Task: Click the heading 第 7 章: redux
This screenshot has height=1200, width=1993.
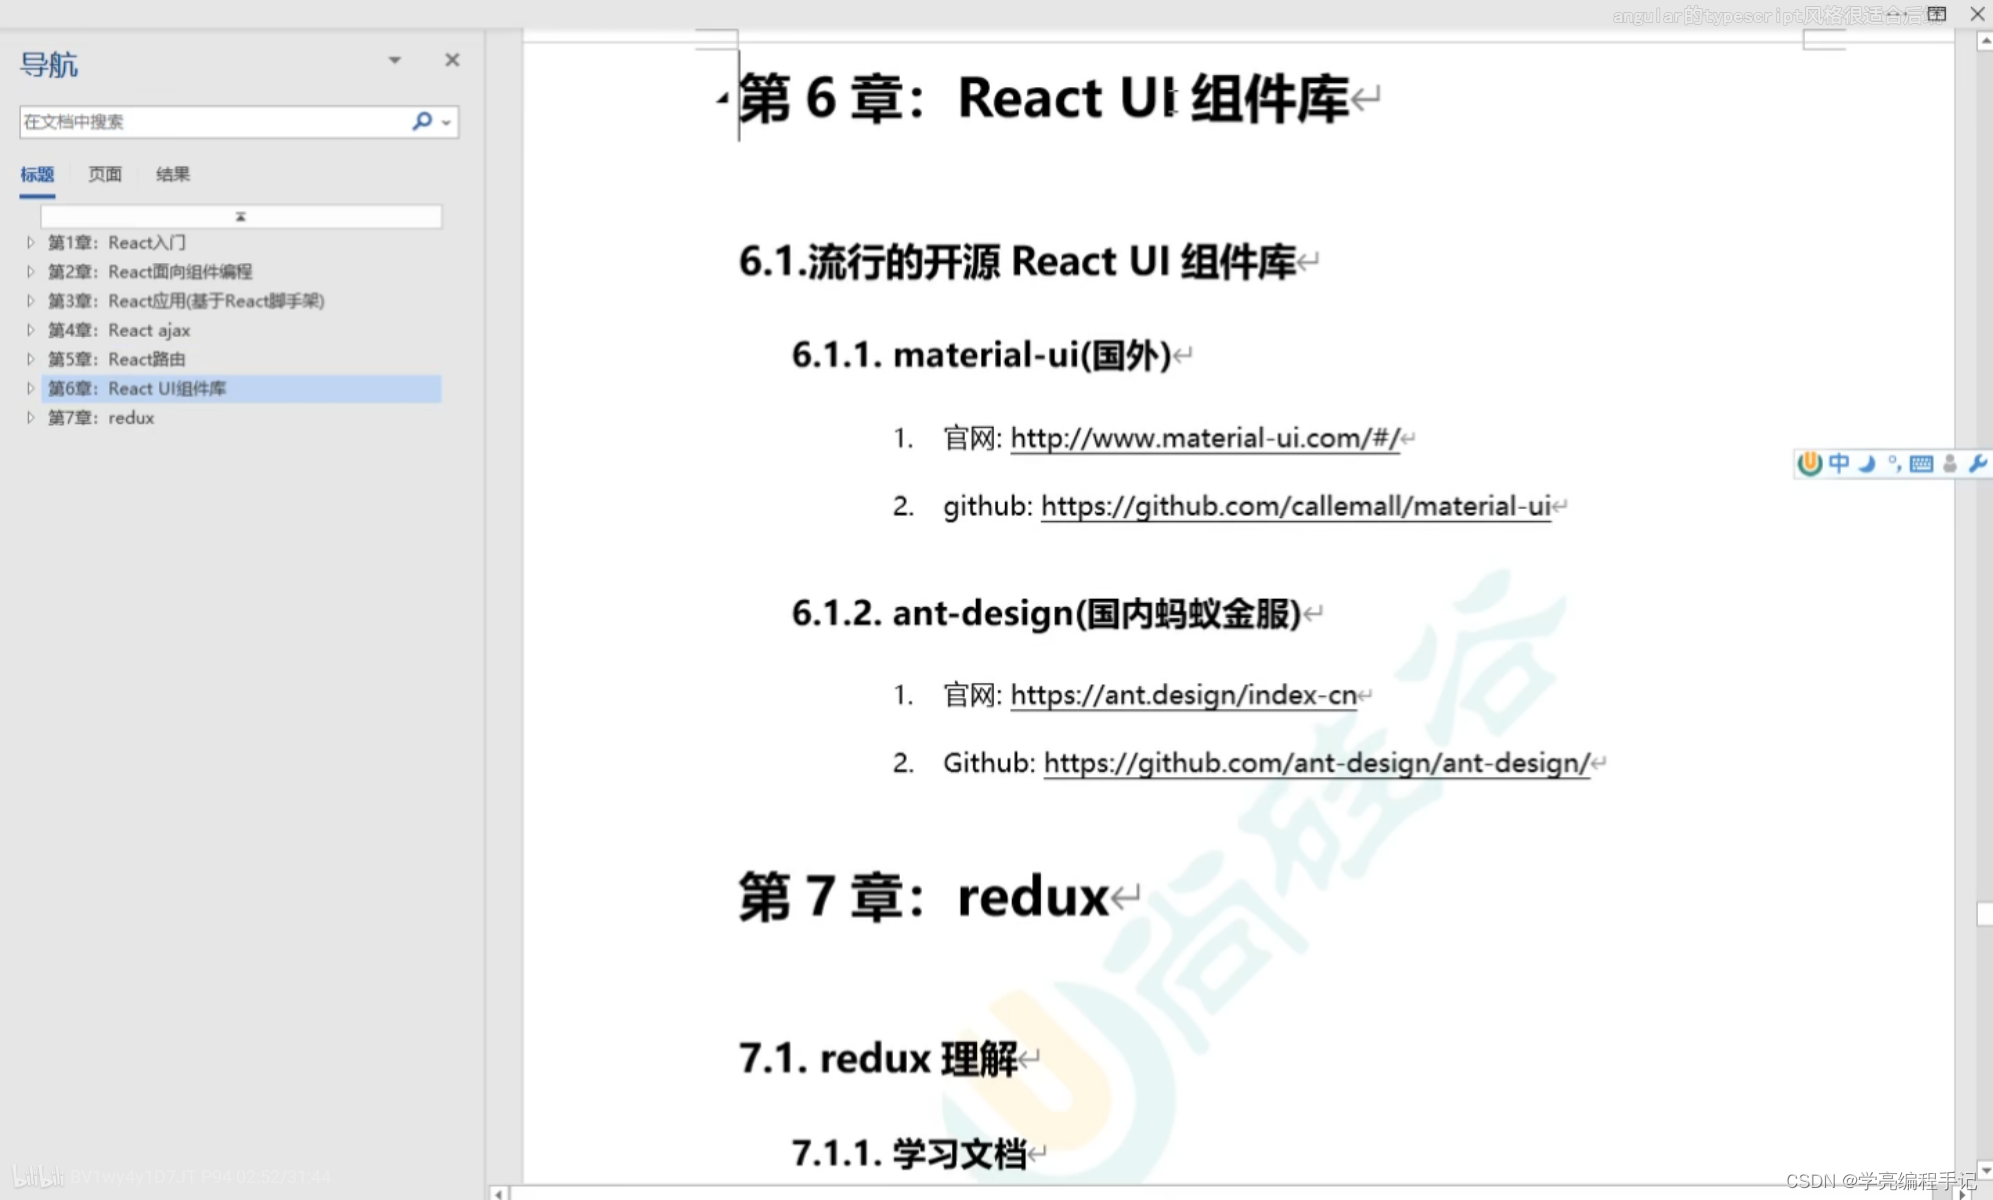Action: coord(924,896)
